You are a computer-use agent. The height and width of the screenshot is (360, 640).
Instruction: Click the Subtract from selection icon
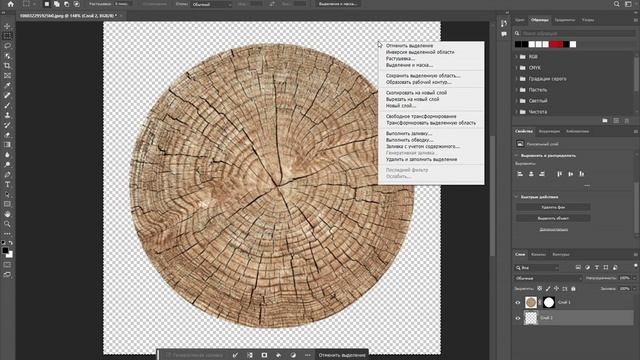pyautogui.click(x=66, y=4)
